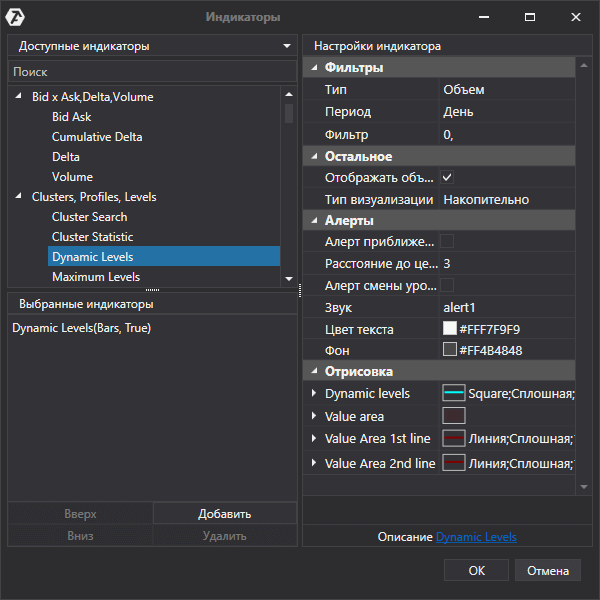Select Cluster Search in indicator tree
Image resolution: width=600 pixels, height=600 pixels.
89,217
